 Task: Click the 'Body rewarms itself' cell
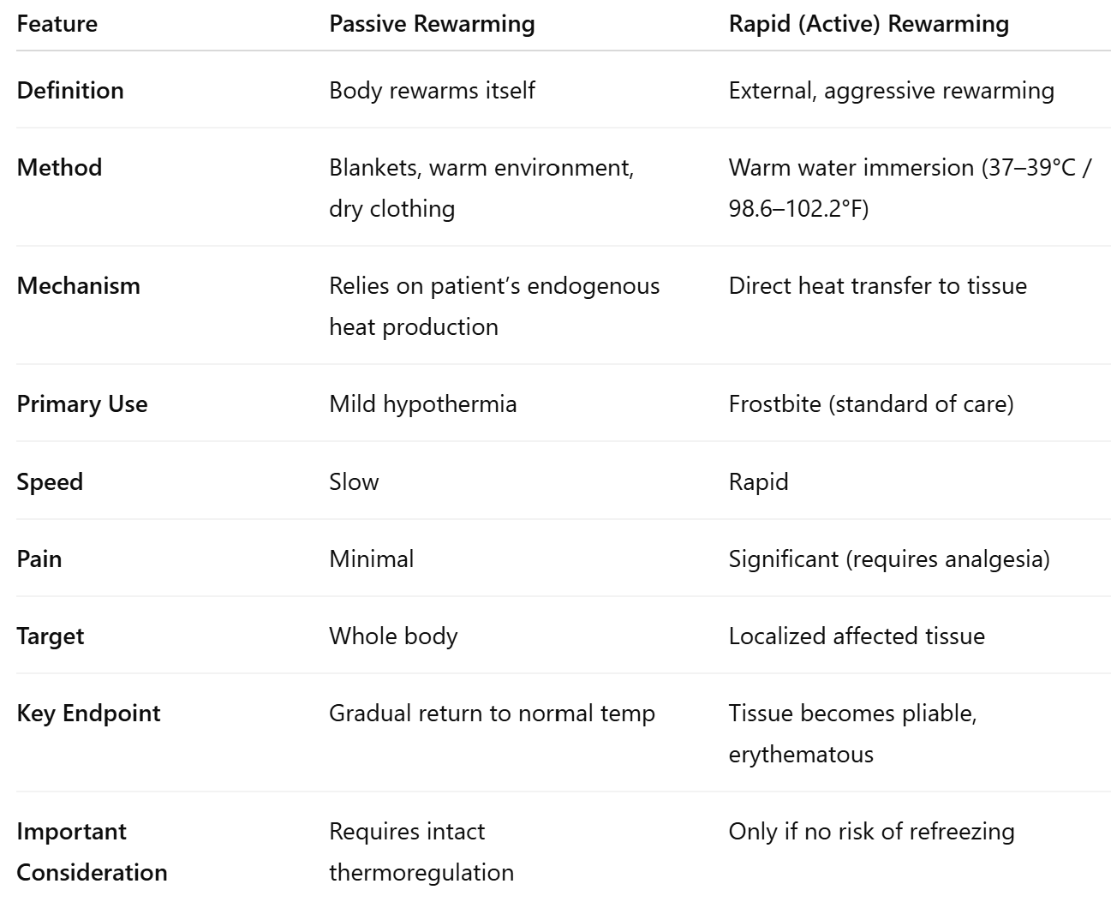432,91
